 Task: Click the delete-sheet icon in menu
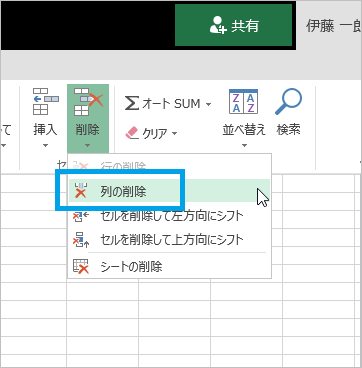80,266
